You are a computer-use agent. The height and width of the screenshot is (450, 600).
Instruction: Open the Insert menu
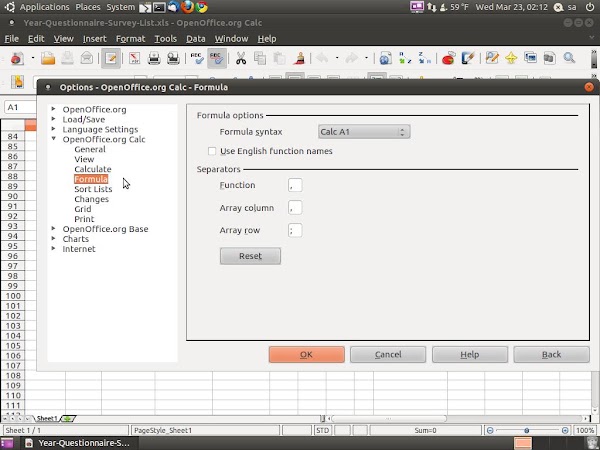pos(95,39)
